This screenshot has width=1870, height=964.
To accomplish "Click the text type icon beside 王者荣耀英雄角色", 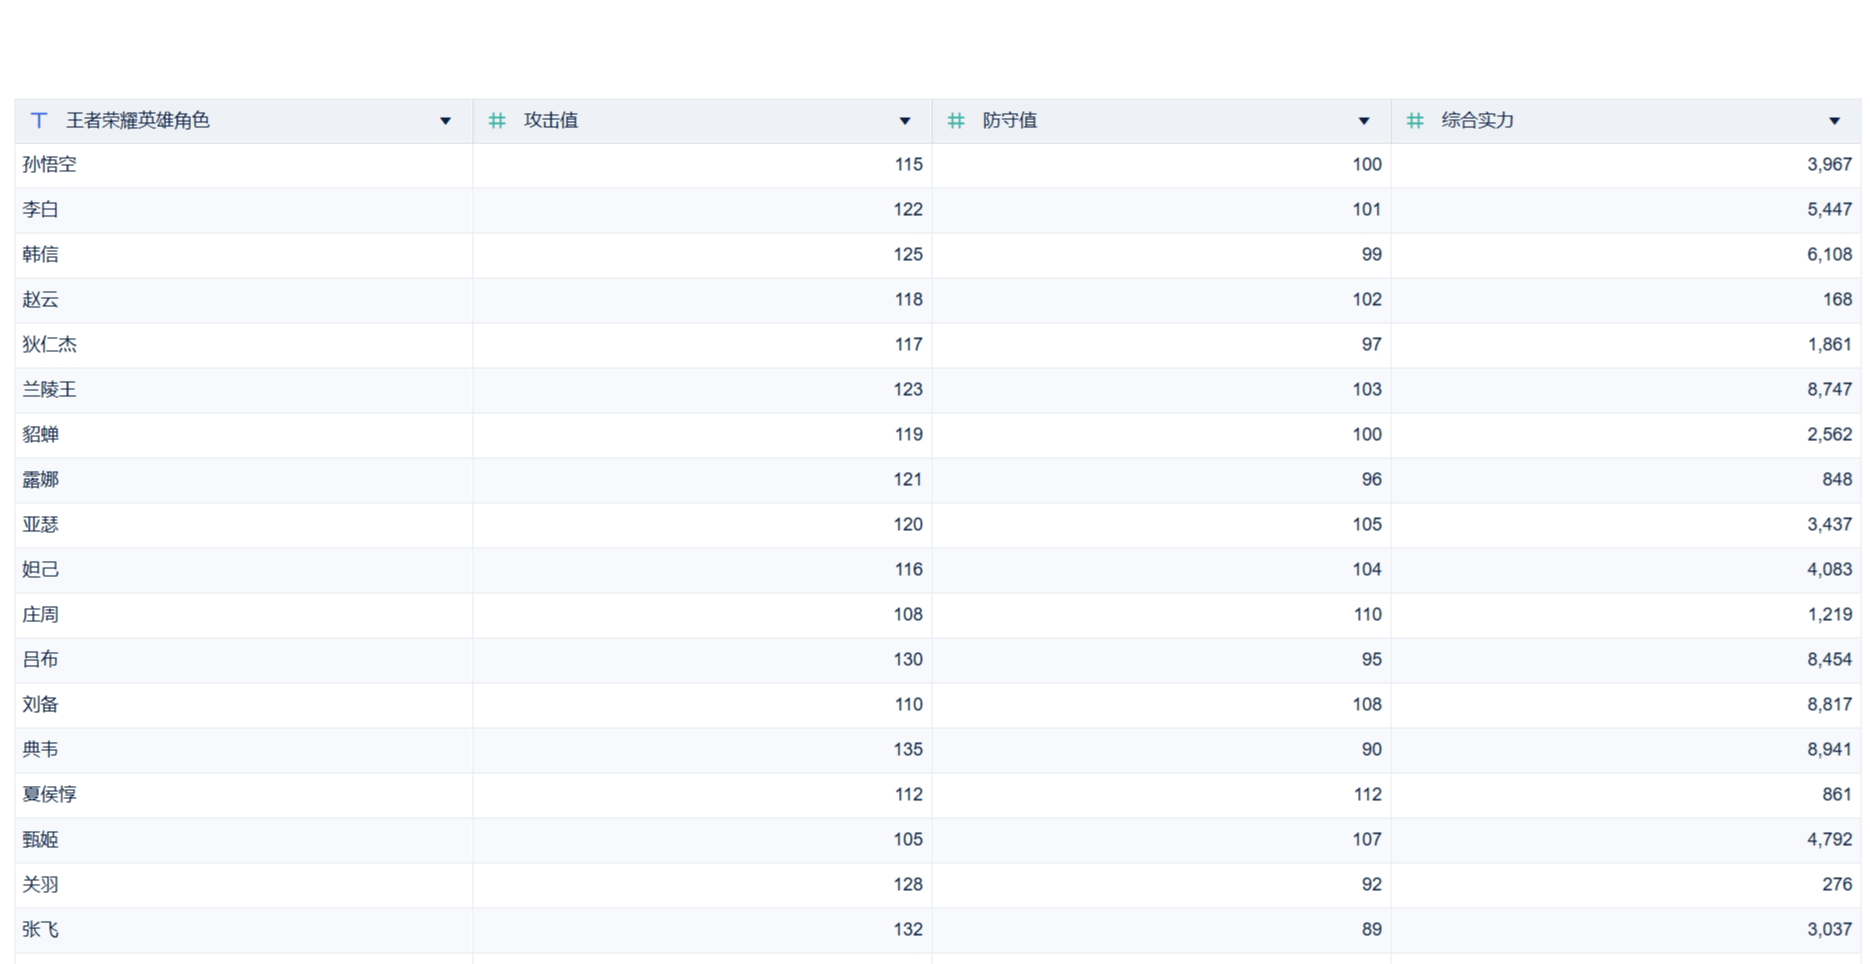I will [39, 120].
